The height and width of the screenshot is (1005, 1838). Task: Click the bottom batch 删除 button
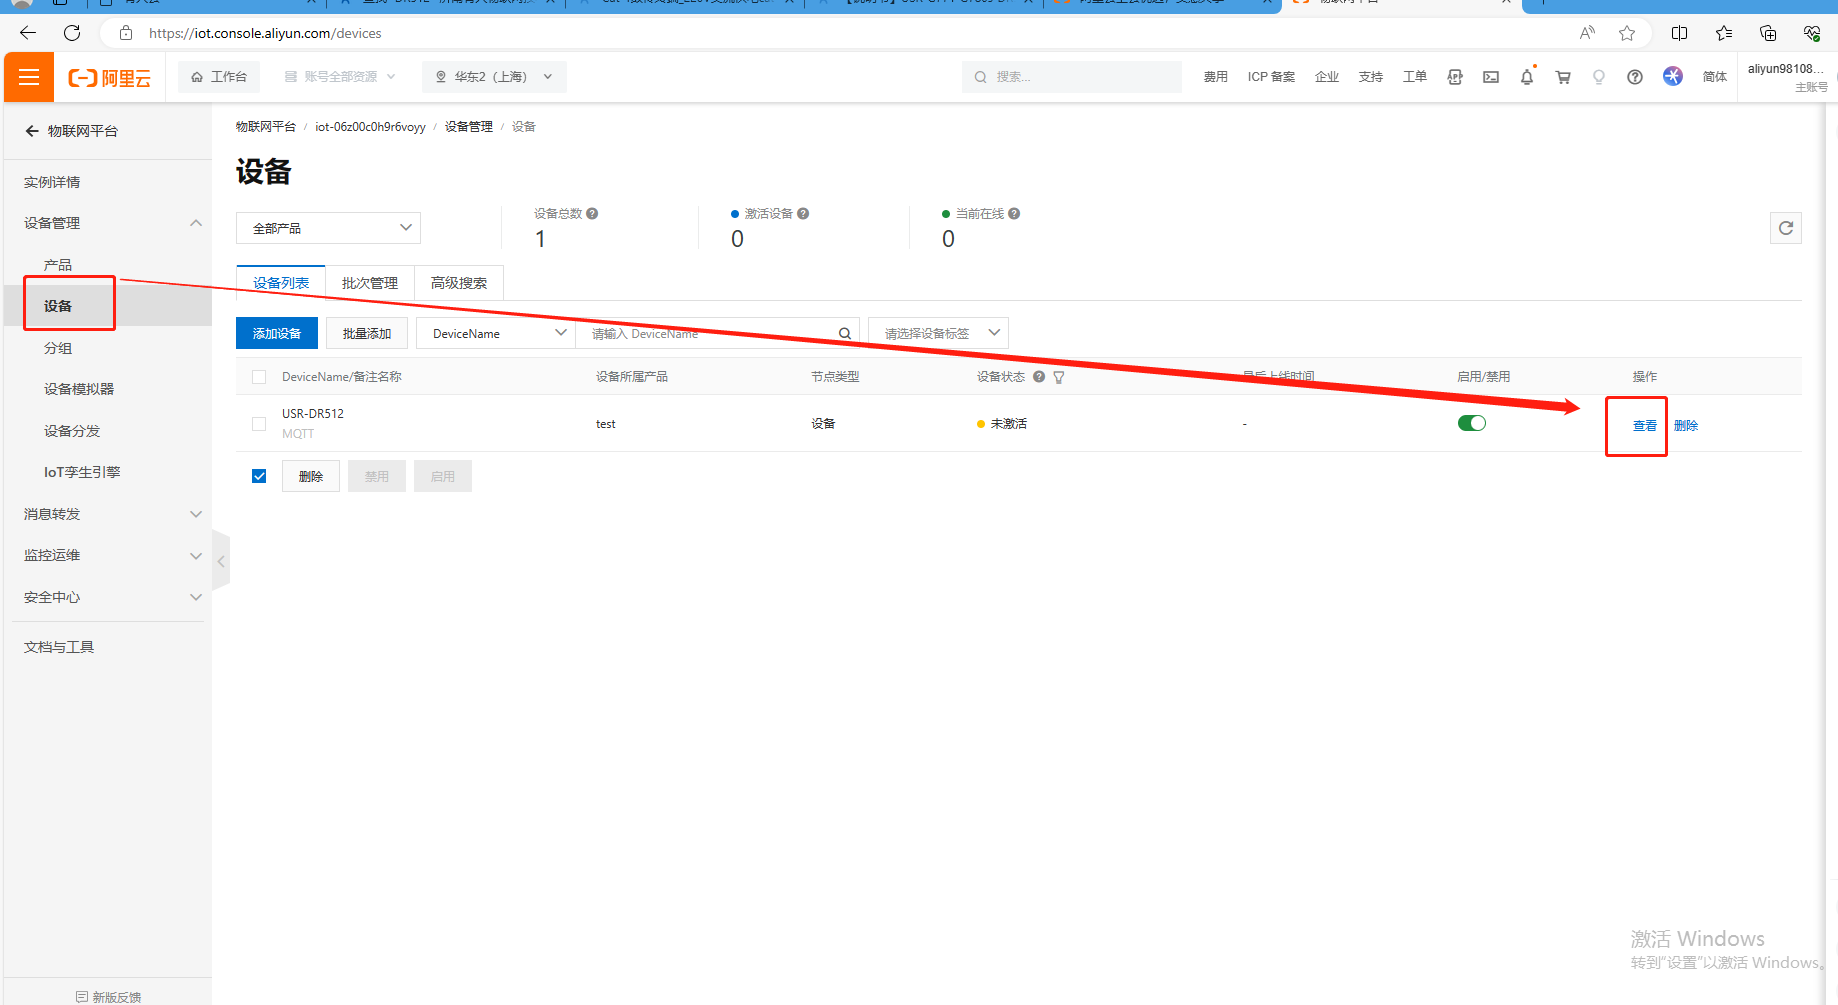(311, 476)
